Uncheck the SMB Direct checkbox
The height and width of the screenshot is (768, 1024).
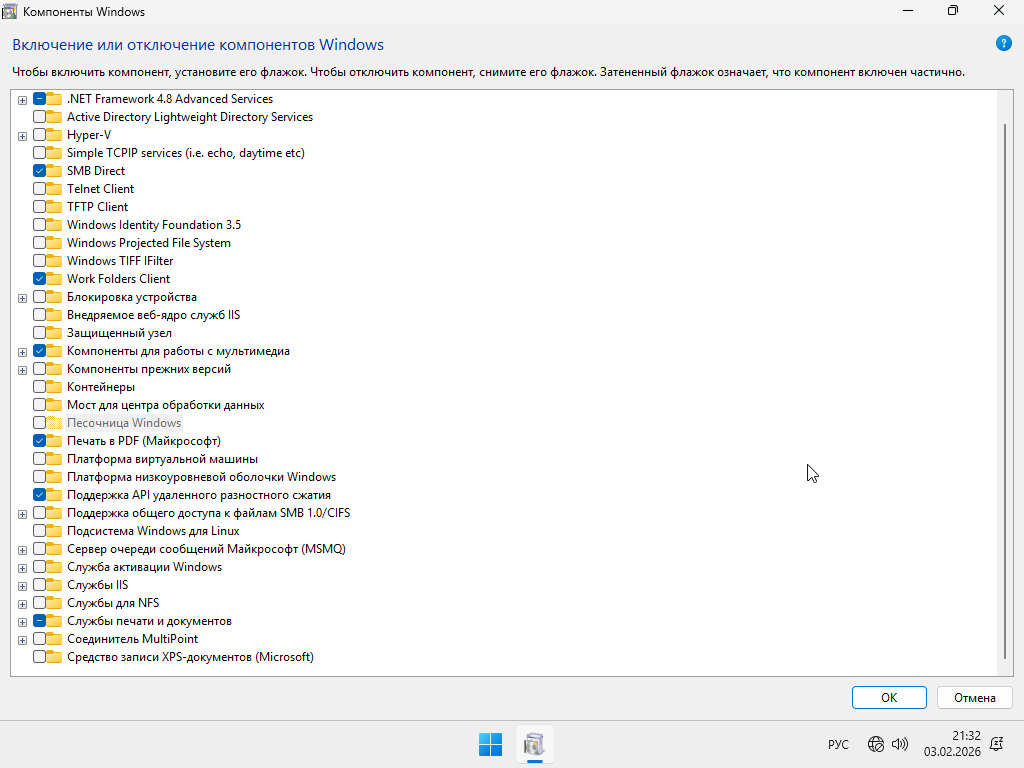pyautogui.click(x=39, y=171)
